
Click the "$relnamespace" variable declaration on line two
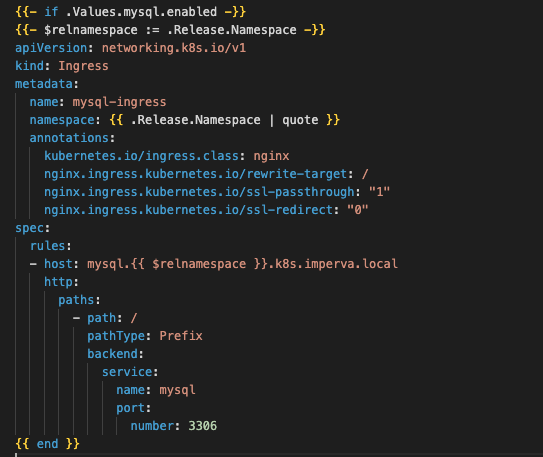91,30
